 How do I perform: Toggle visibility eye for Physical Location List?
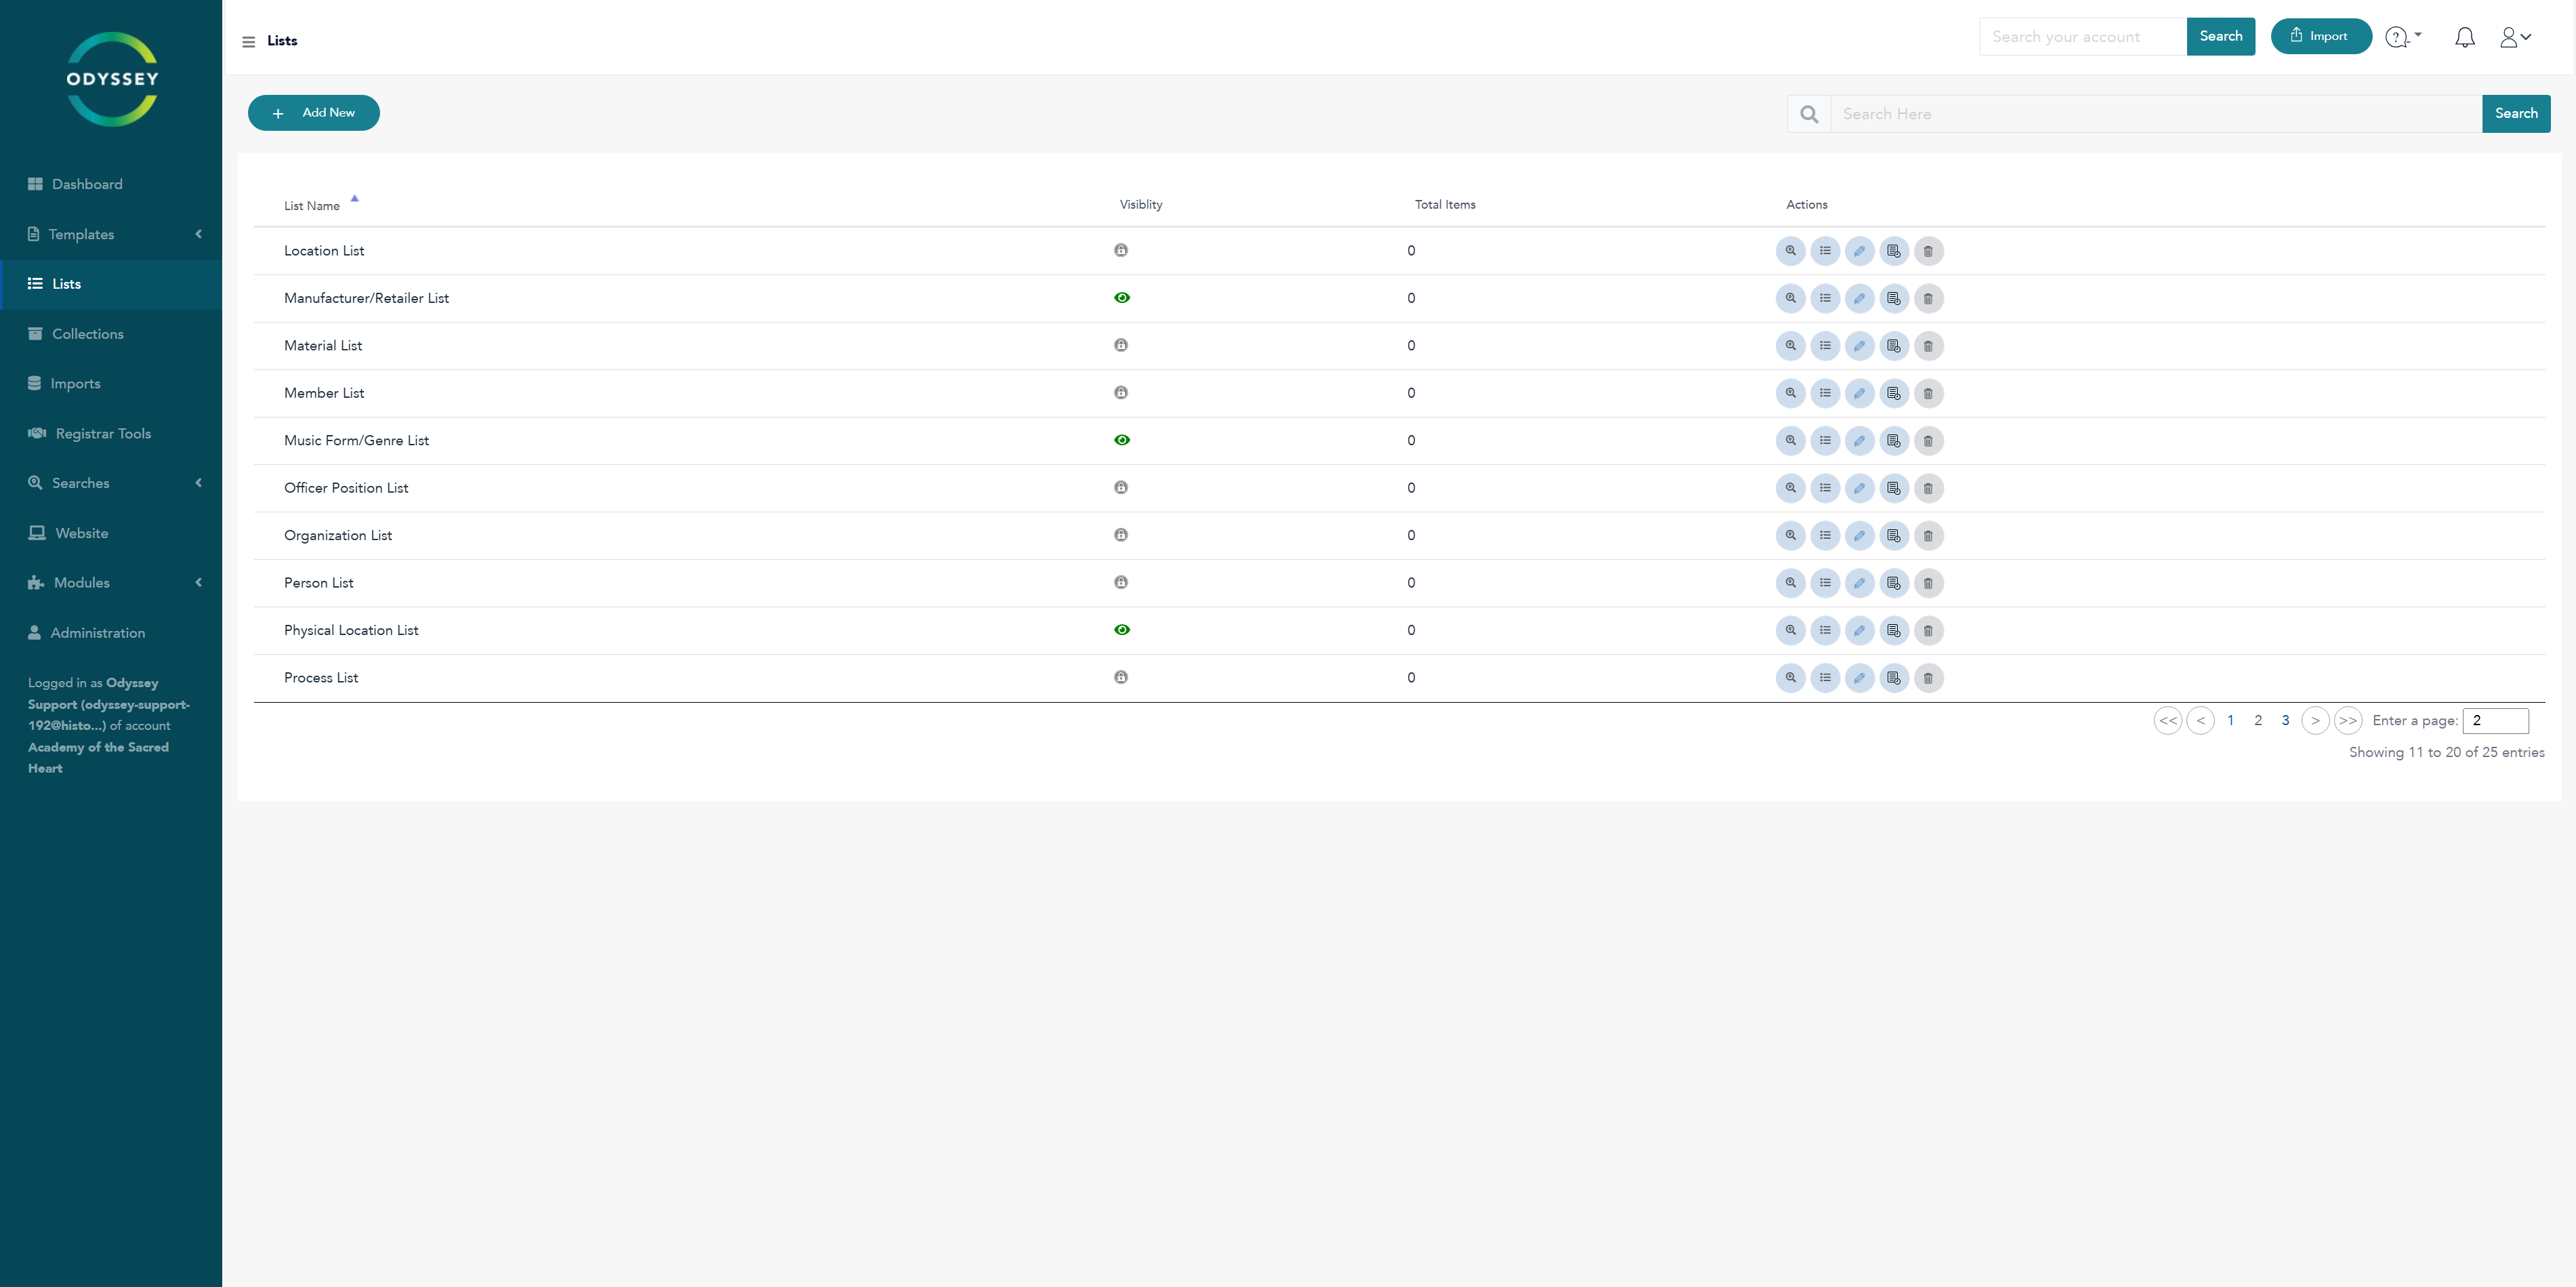pyautogui.click(x=1122, y=630)
